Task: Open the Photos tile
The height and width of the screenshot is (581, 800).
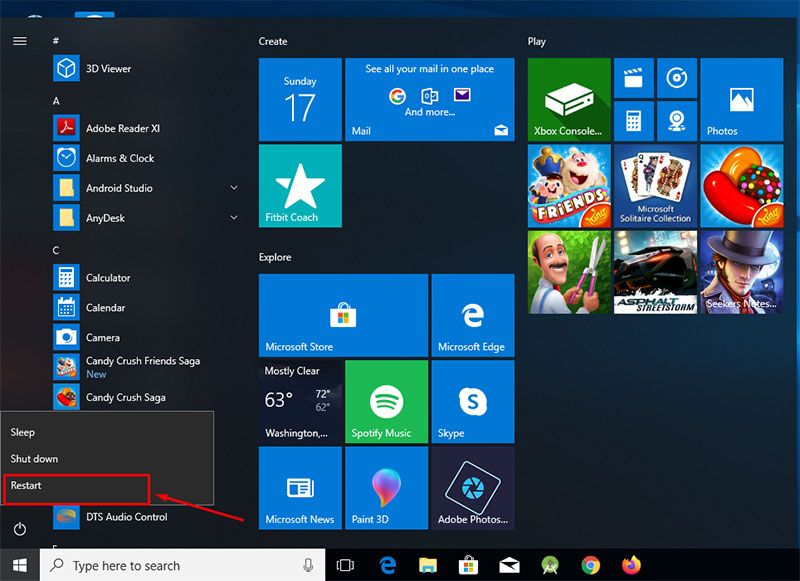Action: [742, 99]
